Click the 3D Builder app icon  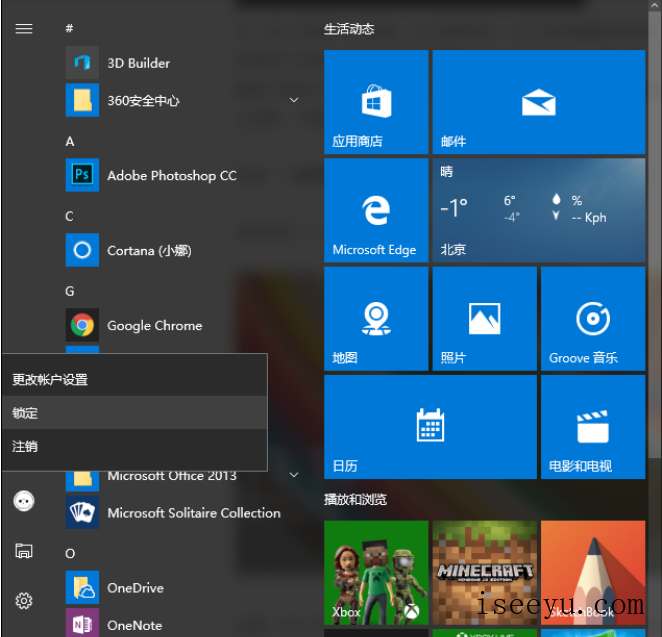pyautogui.click(x=82, y=63)
